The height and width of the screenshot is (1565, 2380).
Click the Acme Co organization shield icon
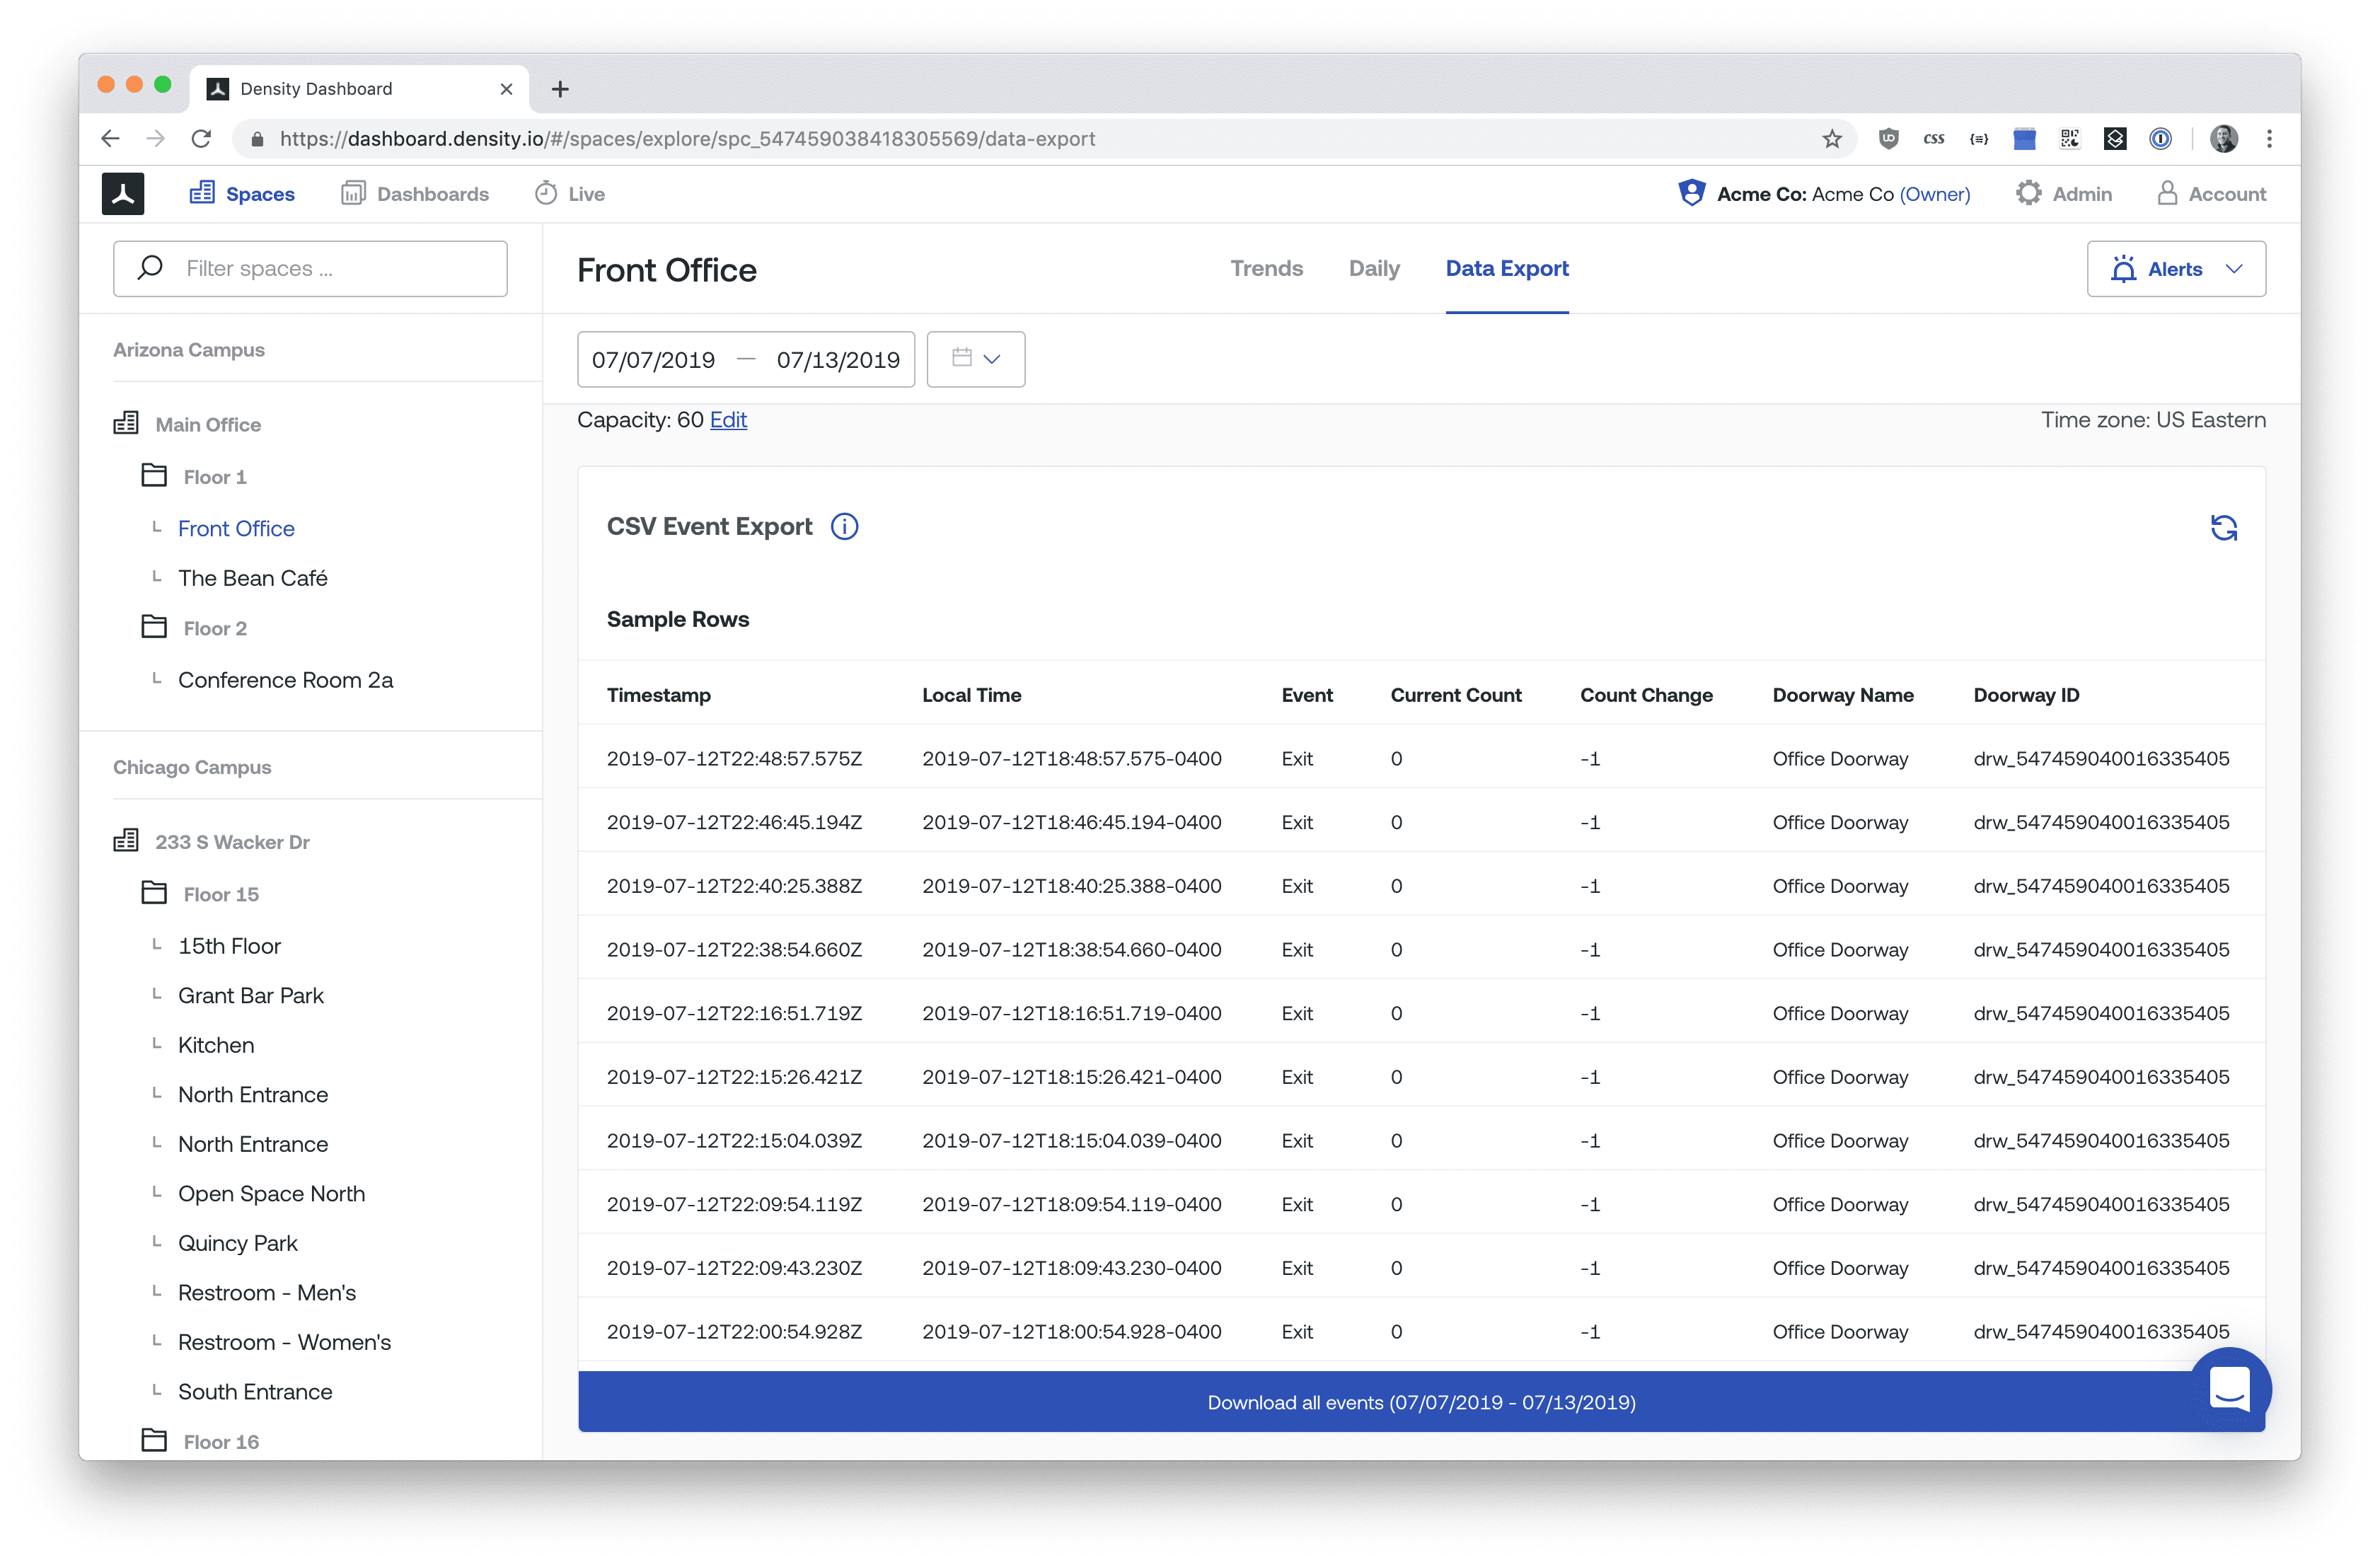(x=1691, y=193)
